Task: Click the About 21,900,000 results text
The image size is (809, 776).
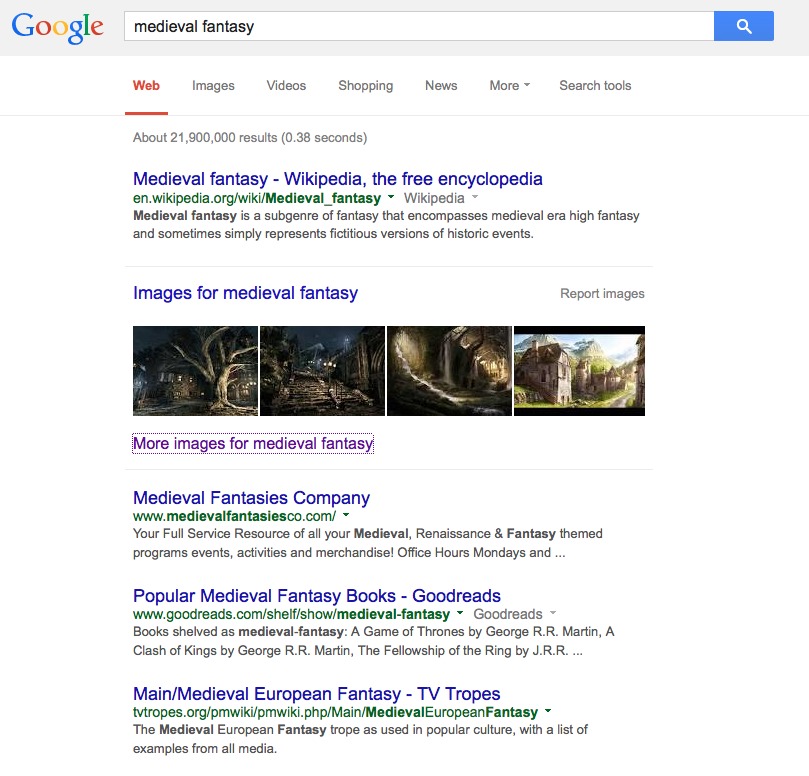Action: click(x=250, y=138)
